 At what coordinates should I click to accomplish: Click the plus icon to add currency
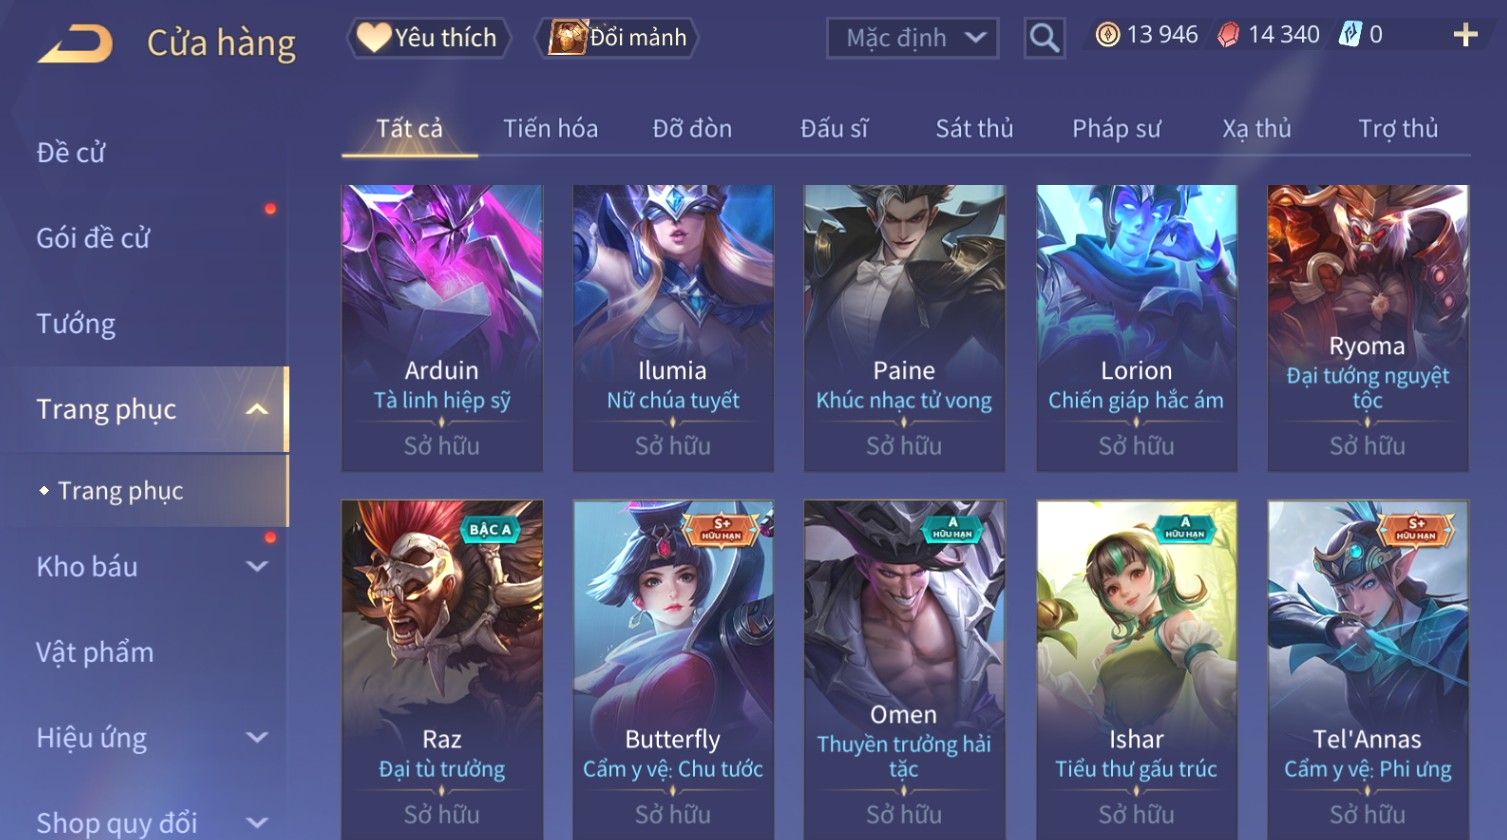(1465, 35)
